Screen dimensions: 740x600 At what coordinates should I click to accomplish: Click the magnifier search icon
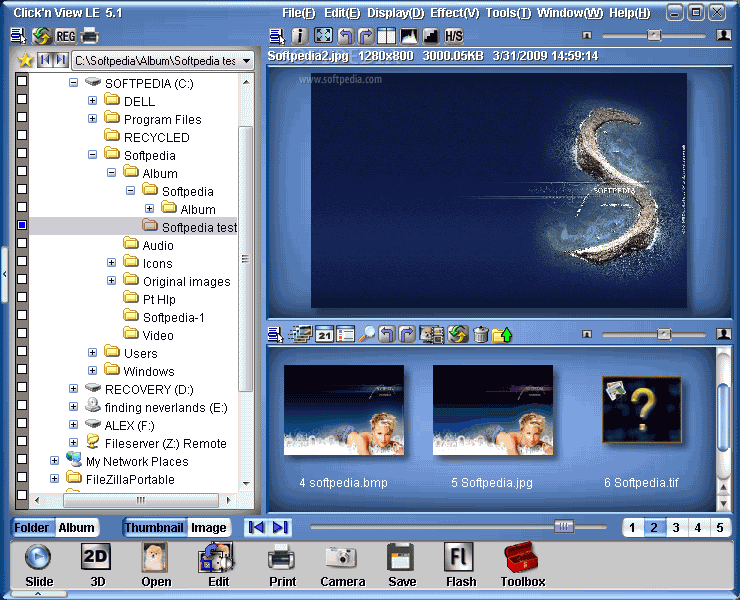click(x=366, y=334)
